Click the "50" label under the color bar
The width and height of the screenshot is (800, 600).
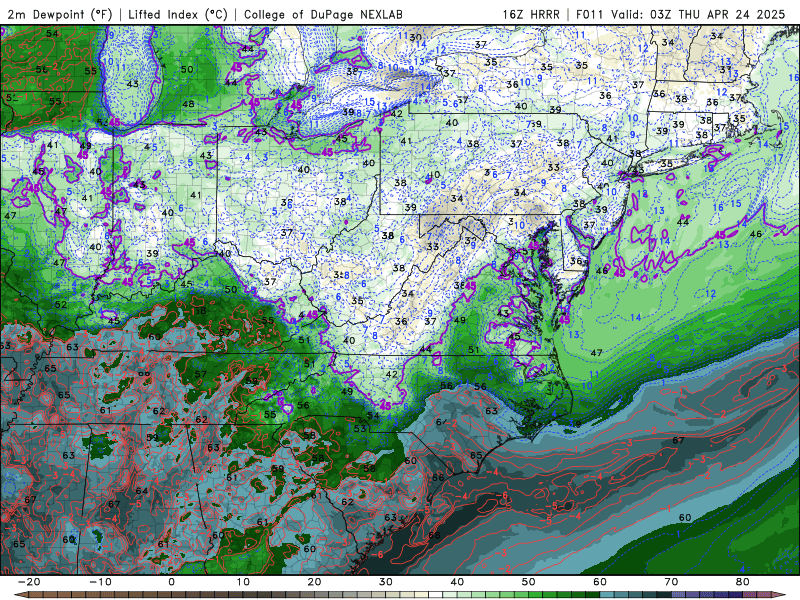pos(529,582)
